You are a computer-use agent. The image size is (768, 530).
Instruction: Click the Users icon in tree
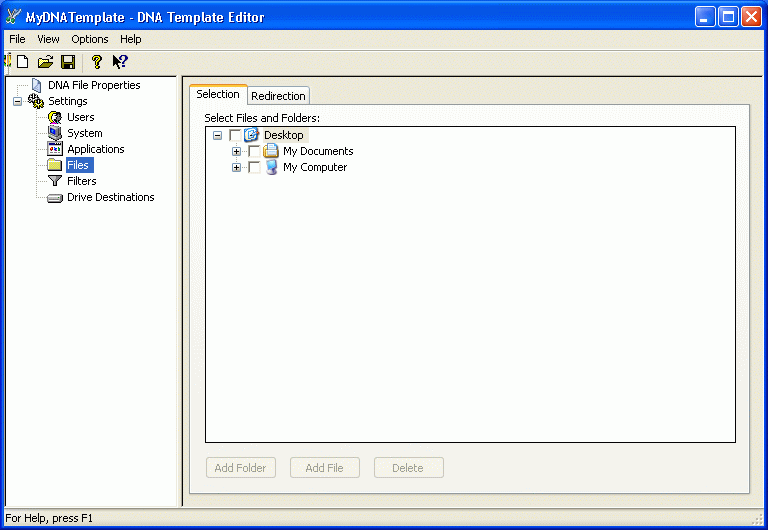[55, 117]
